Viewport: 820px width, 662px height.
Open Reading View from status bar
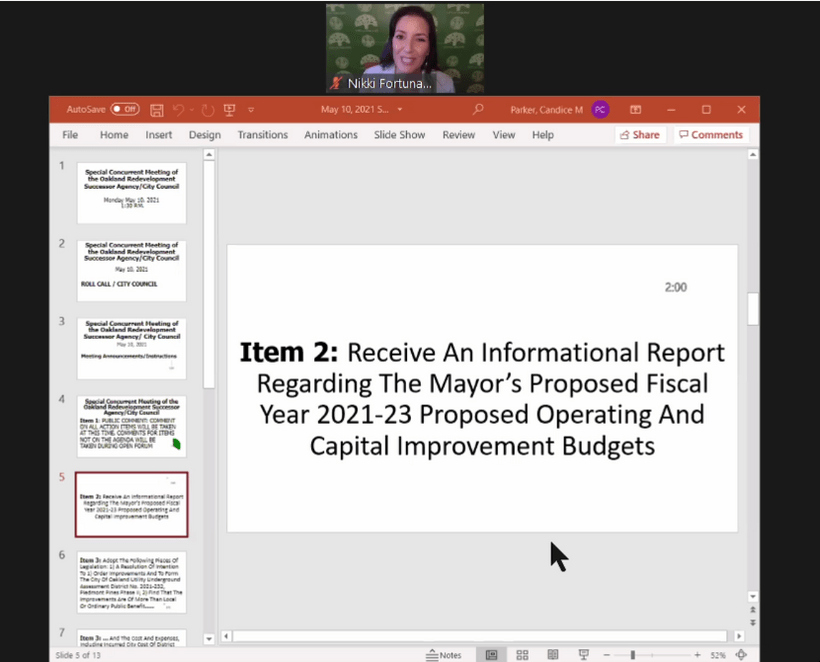552,655
